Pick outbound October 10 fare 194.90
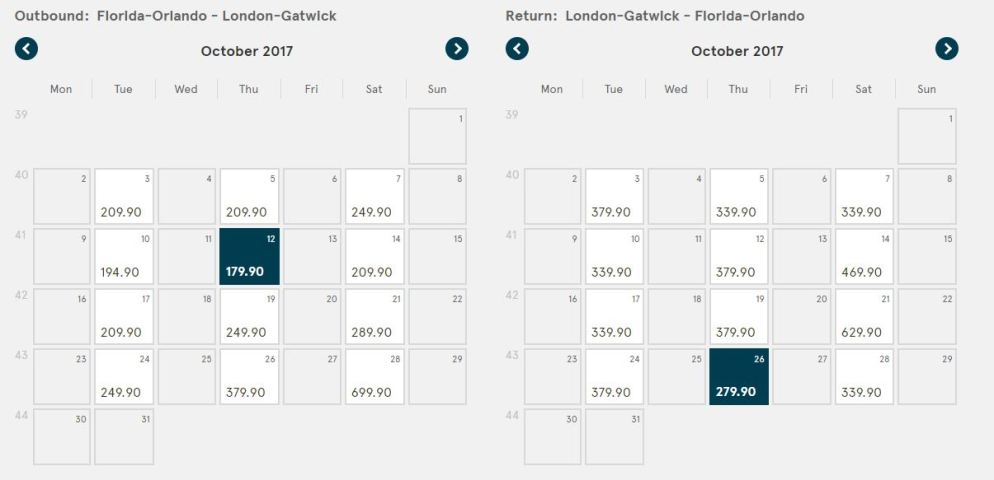Viewport: 994px width, 480px height. tap(122, 256)
